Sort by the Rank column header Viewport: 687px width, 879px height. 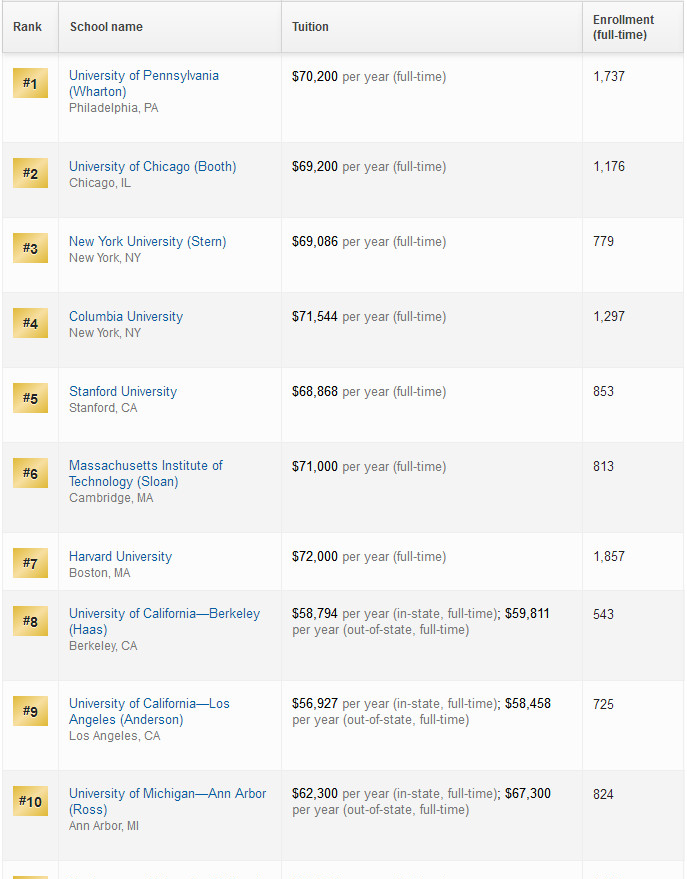28,27
